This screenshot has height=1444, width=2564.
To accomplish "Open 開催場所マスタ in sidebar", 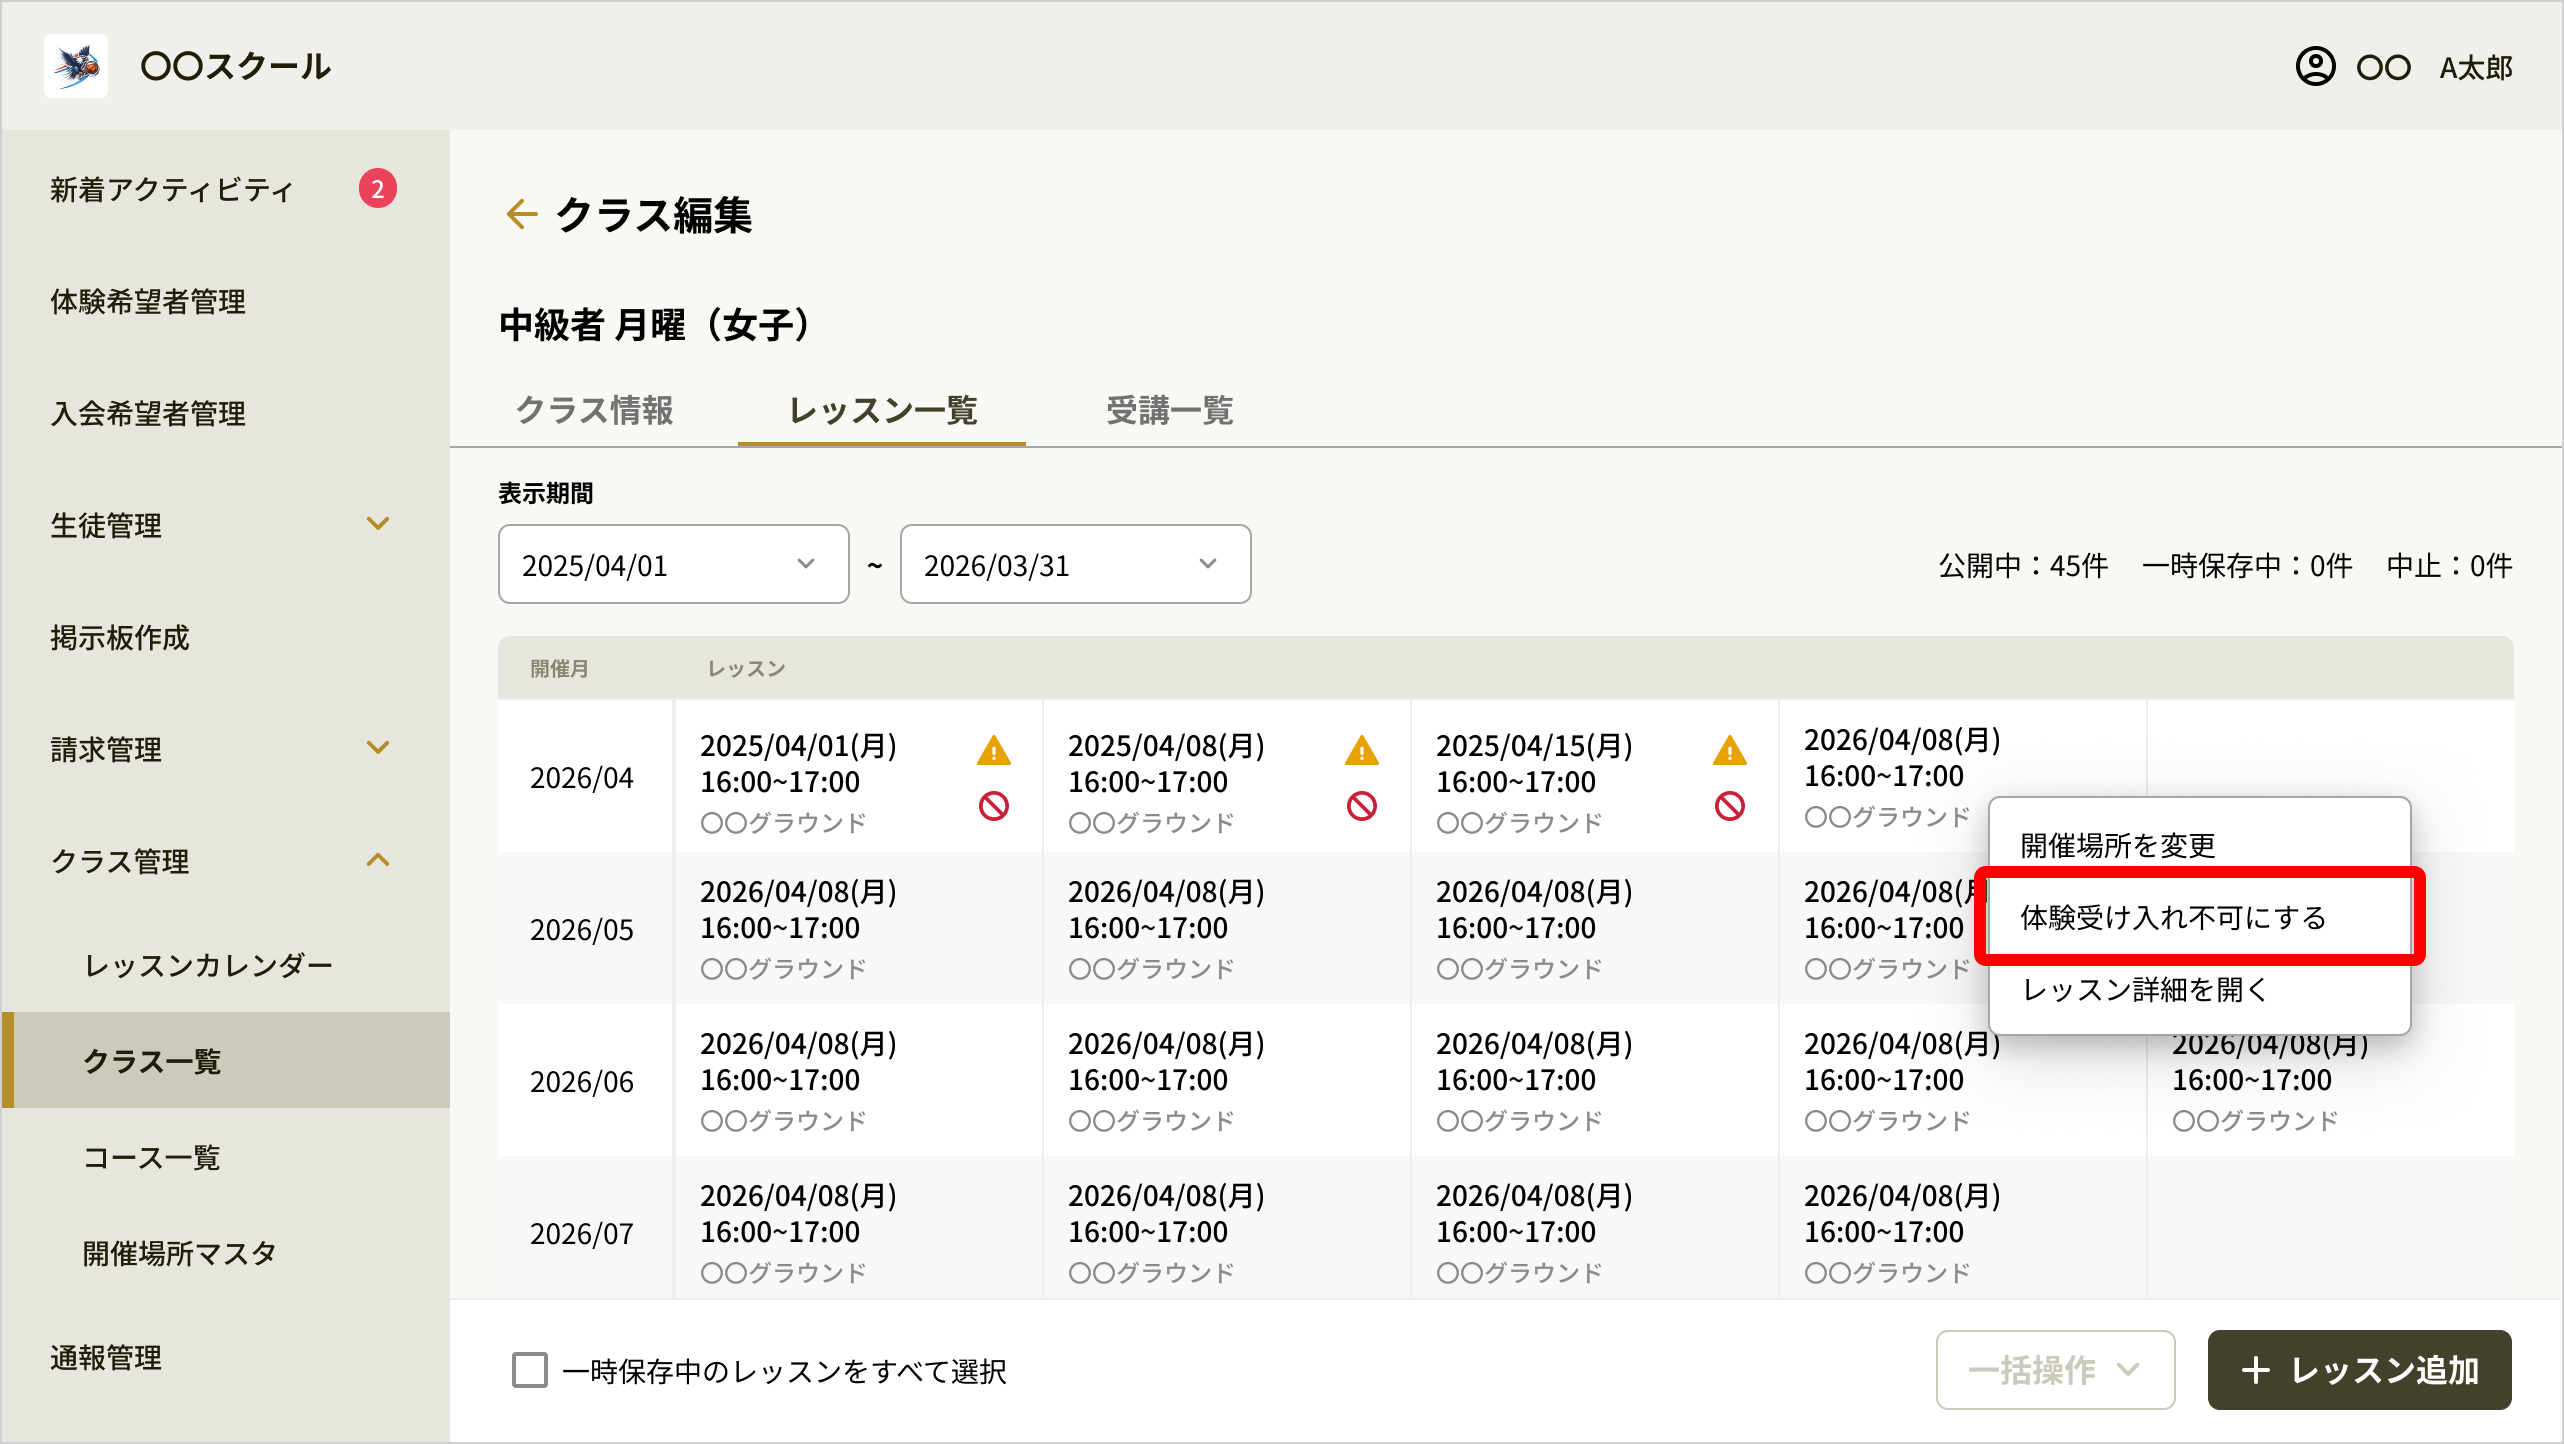I will (180, 1253).
